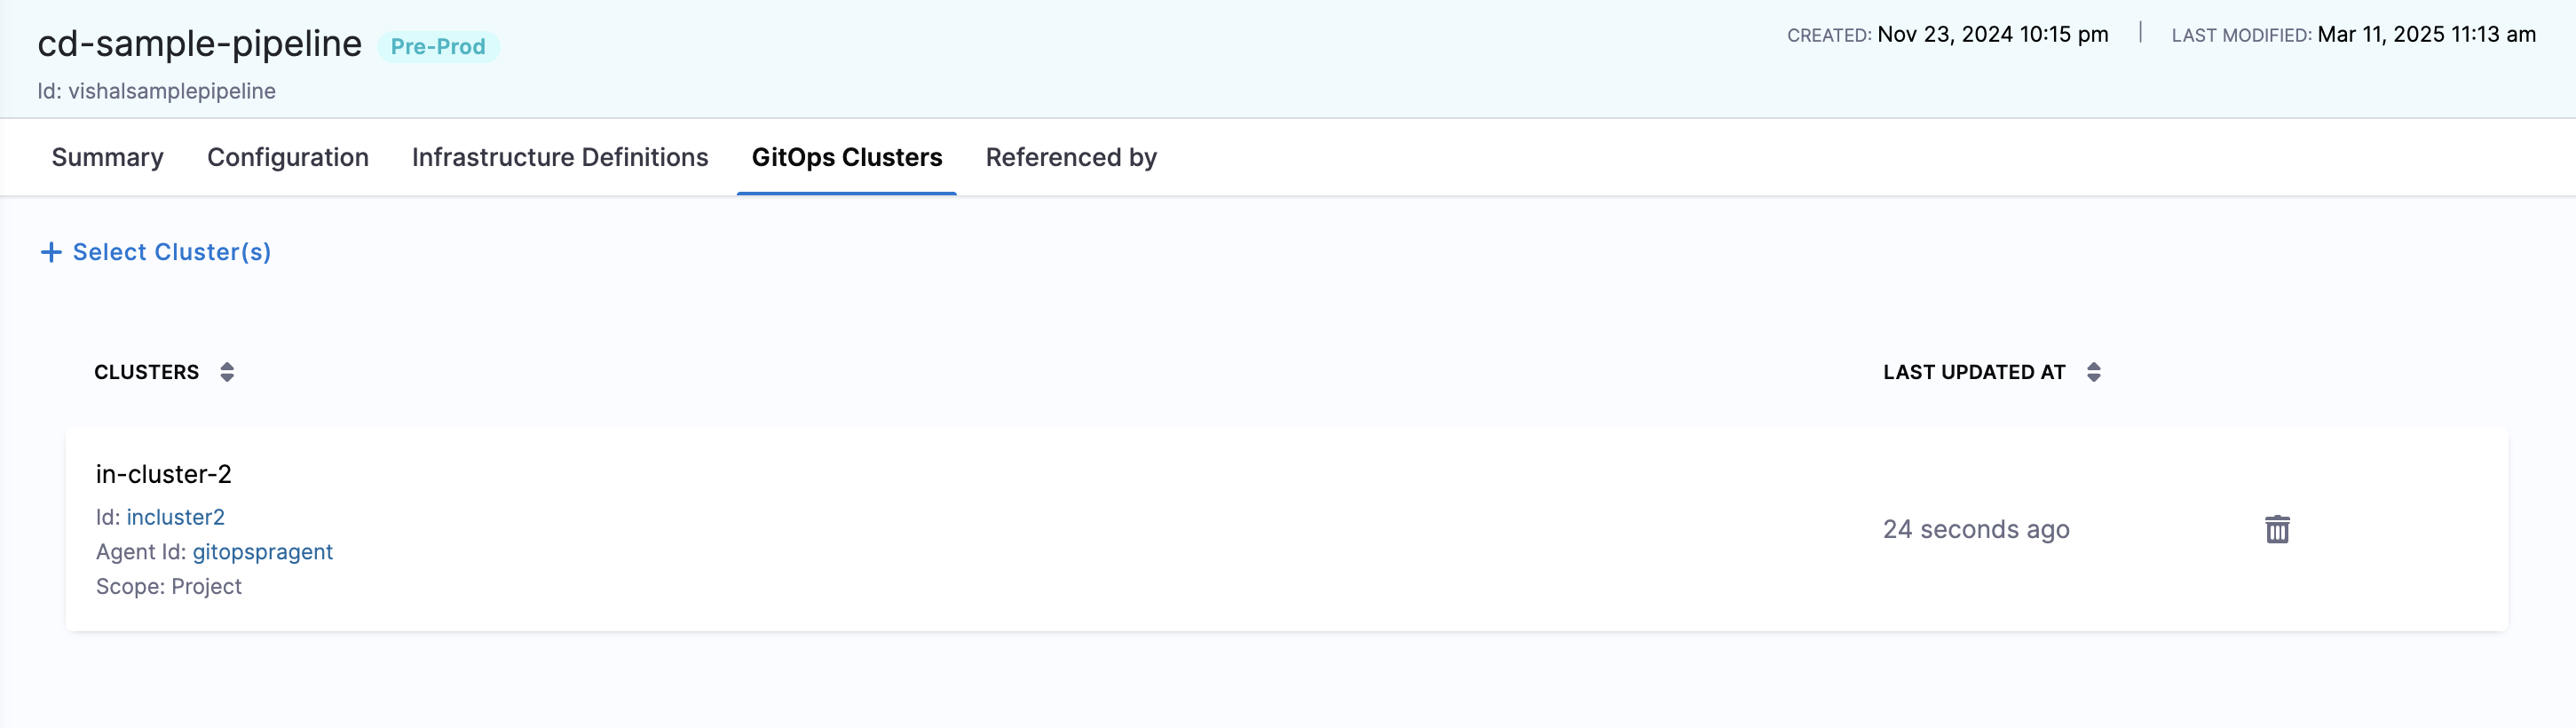Sort by the CLUSTERS column arrows
Screen dimensions: 2576x728
coord(227,372)
